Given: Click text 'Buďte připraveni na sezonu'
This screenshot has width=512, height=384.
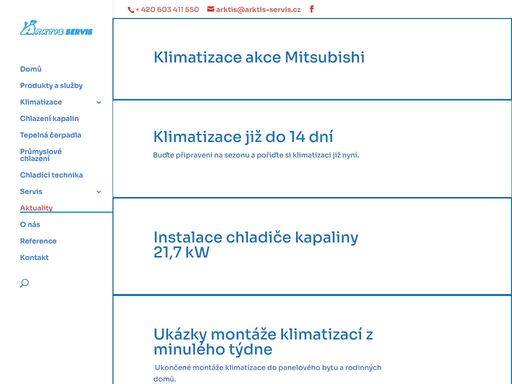Looking at the screenshot, I should (201, 155).
